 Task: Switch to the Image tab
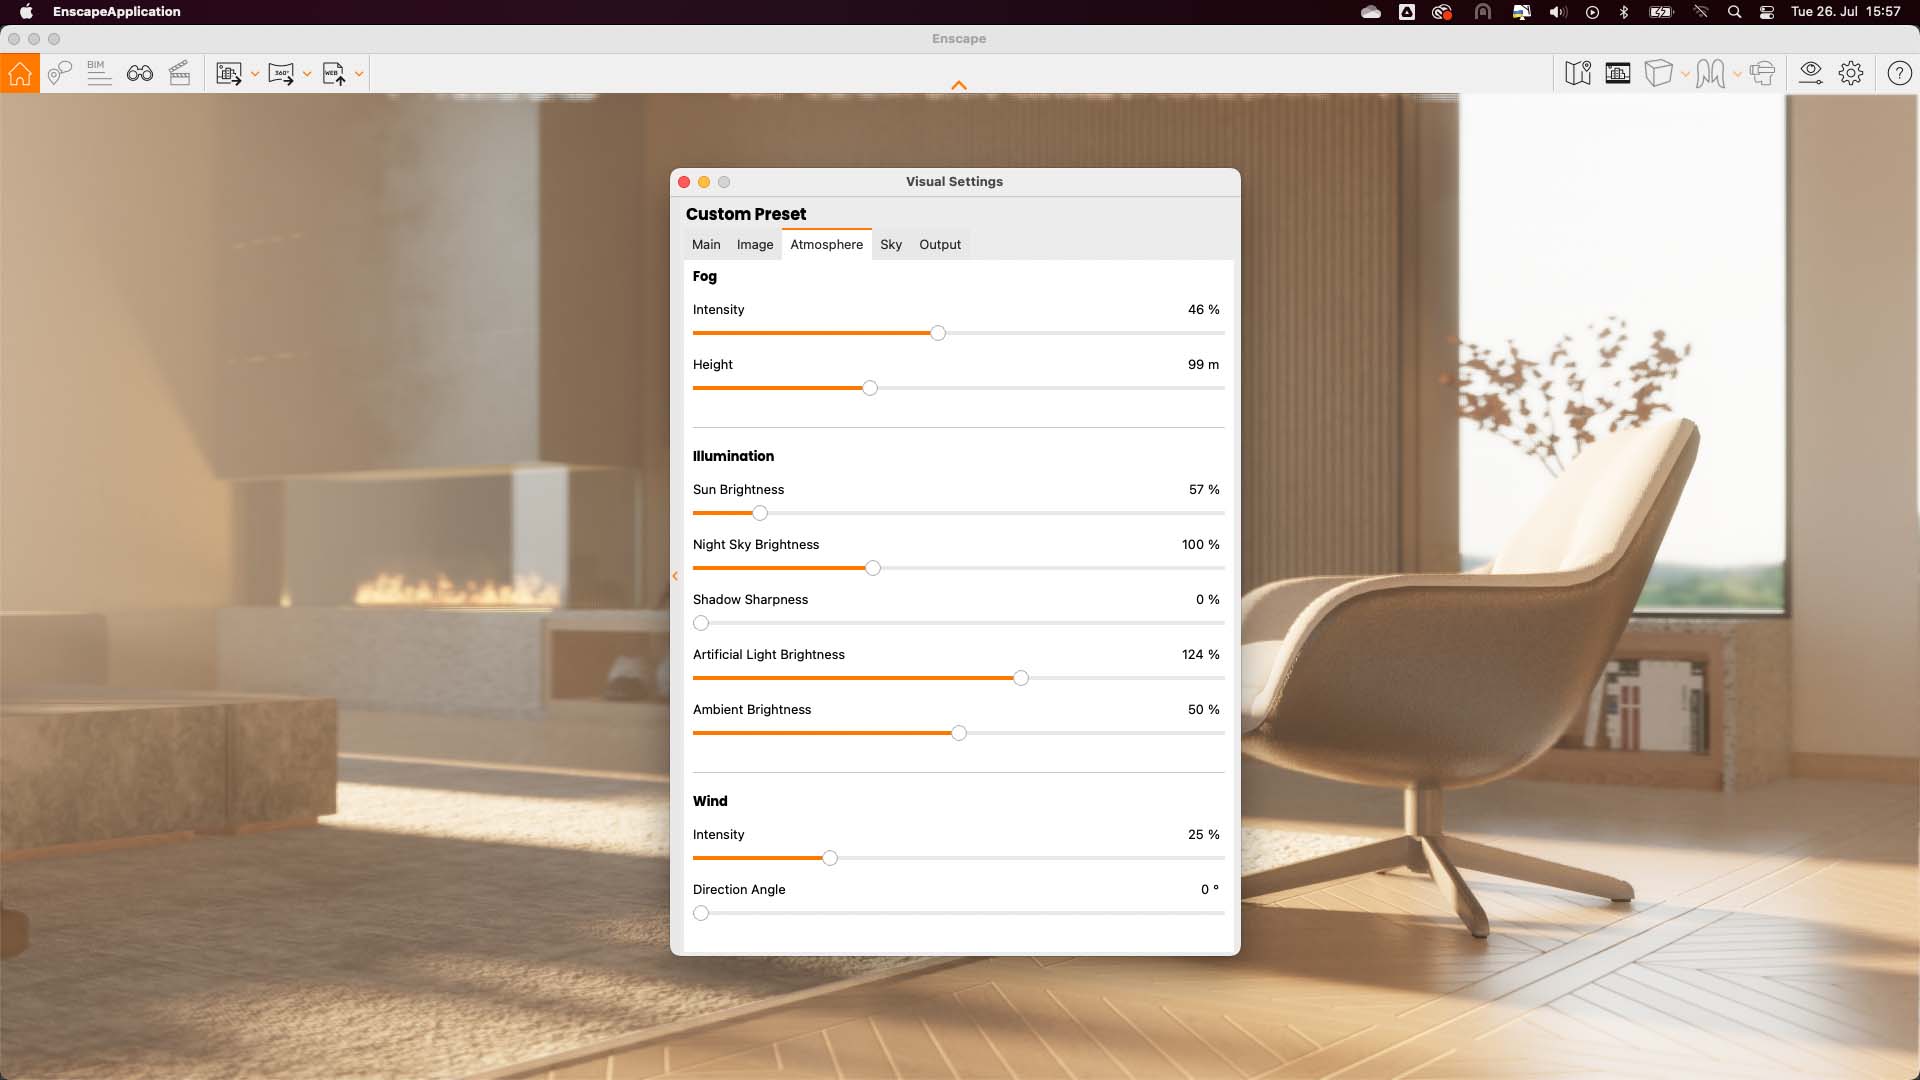click(755, 244)
